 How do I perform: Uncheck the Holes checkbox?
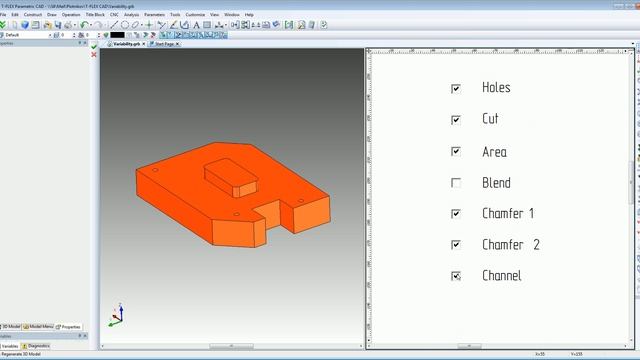pos(456,89)
